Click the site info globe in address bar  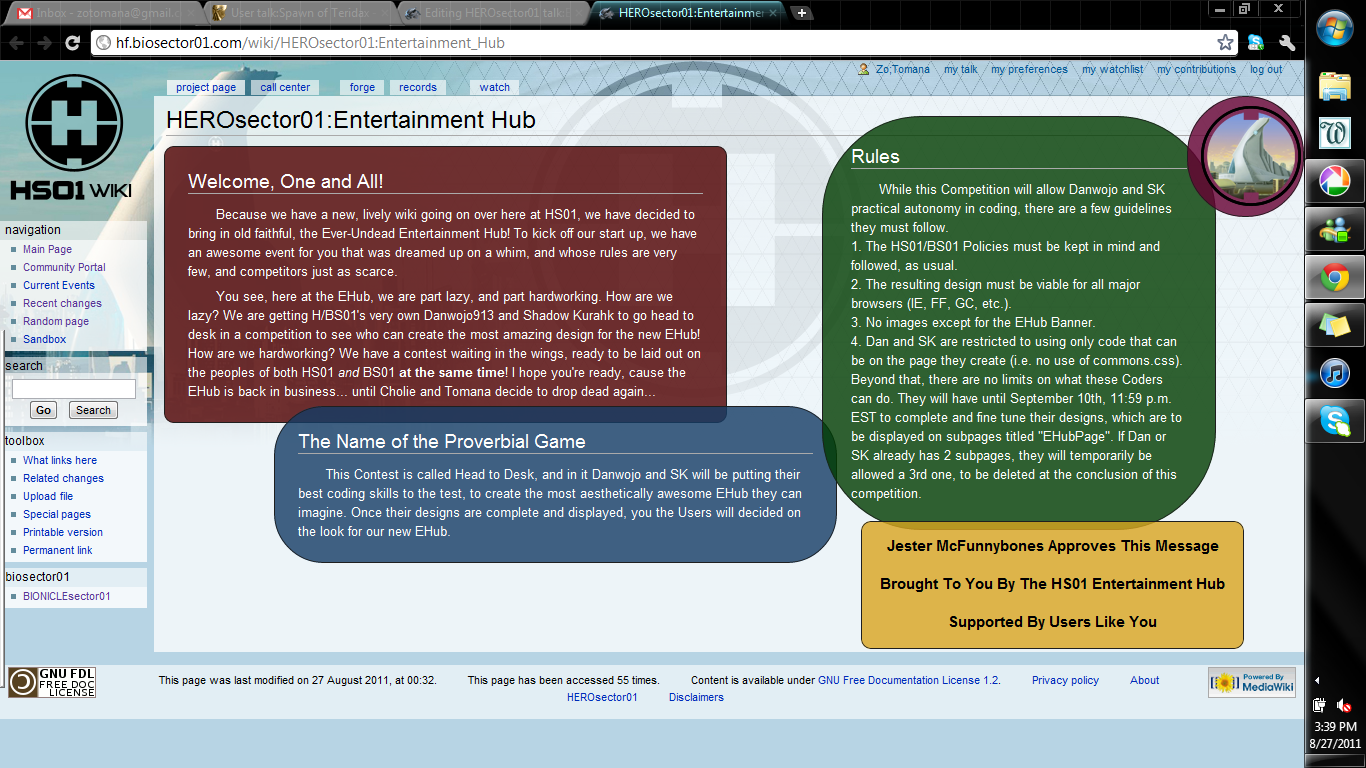point(104,43)
